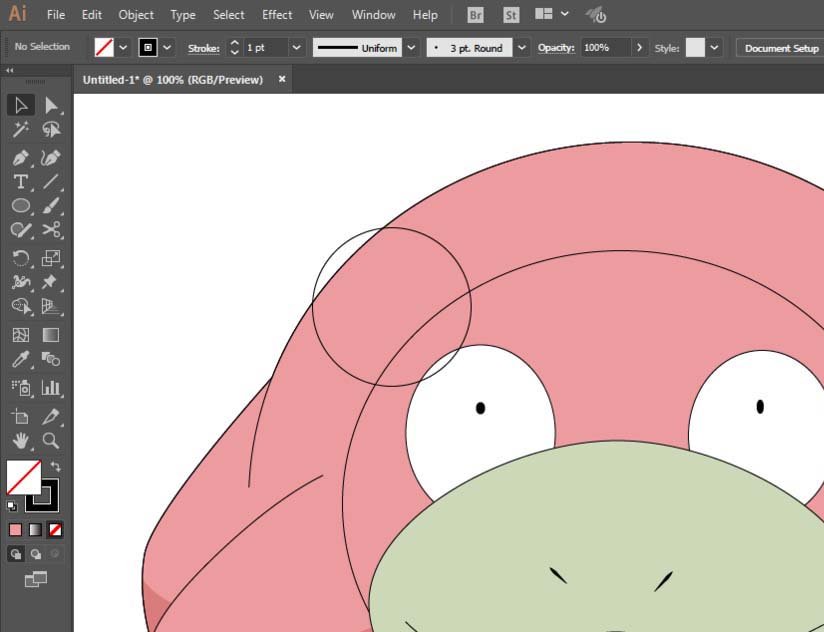The image size is (824, 632).
Task: Swap fill and stroke colors
Action: (56, 467)
